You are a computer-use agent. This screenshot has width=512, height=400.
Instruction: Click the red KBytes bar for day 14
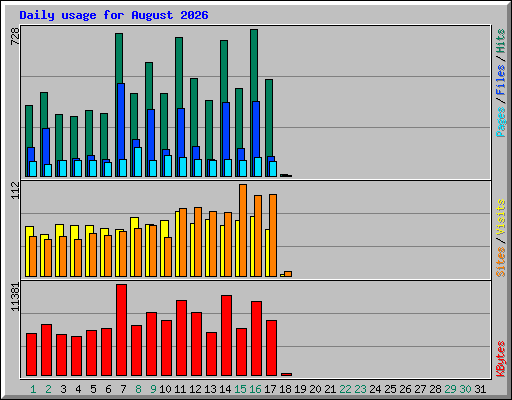(226, 335)
